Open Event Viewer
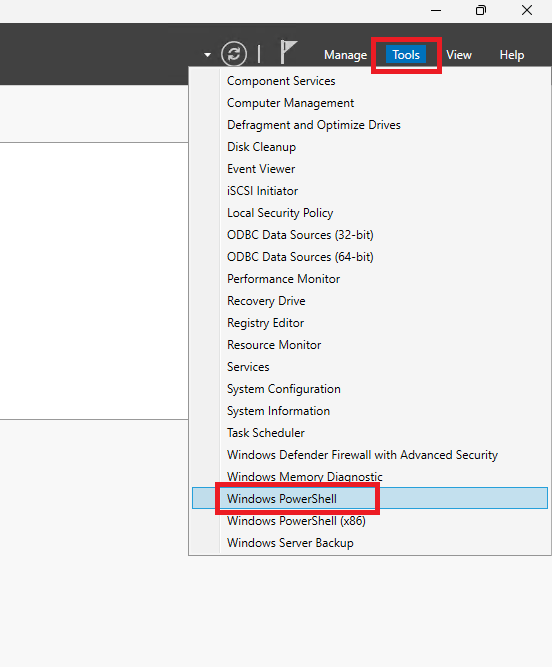Viewport: 552px width, 667px height. pos(261,169)
